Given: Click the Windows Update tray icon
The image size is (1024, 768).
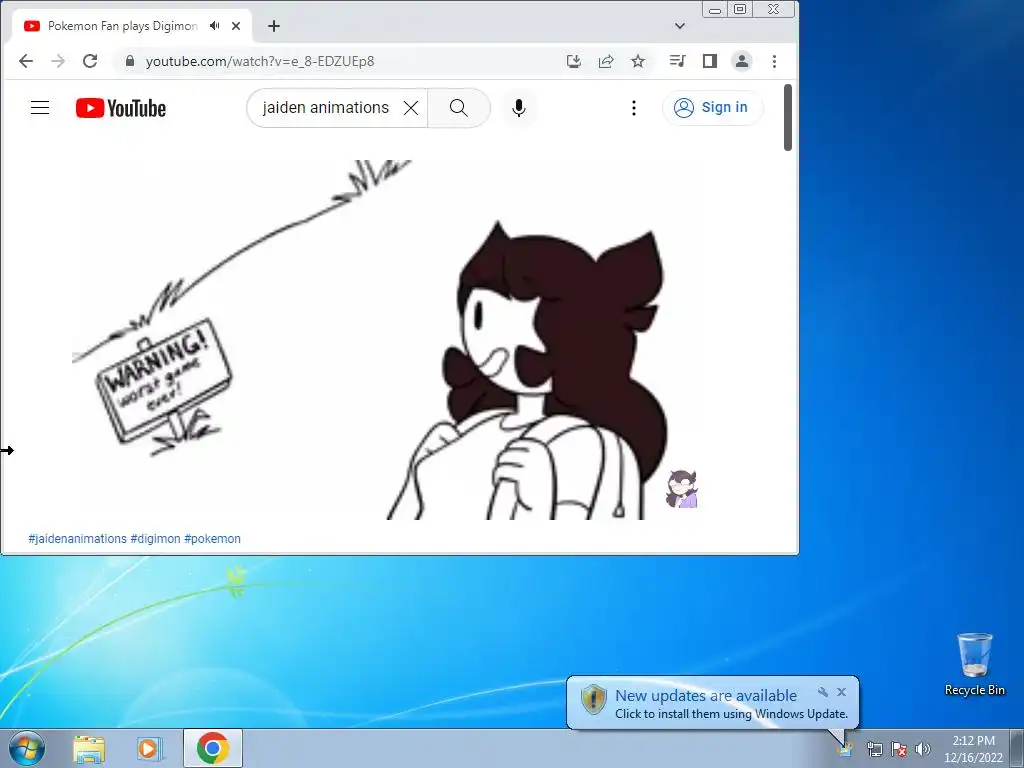Looking at the screenshot, I should click(x=846, y=749).
